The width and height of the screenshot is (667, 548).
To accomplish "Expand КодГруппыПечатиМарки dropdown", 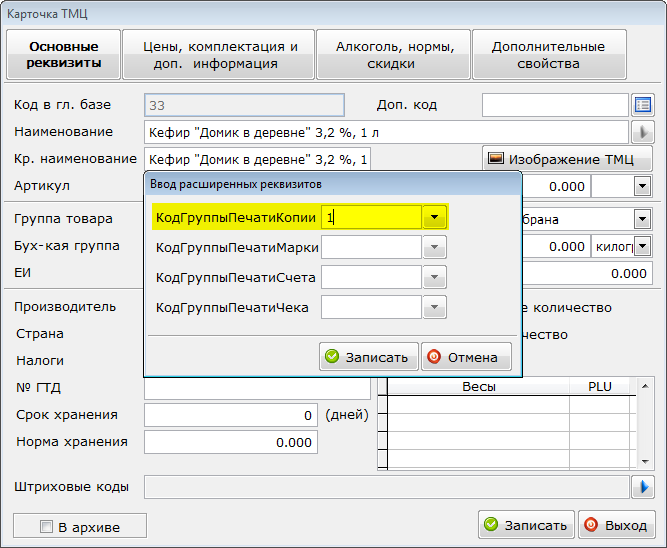I will coord(434,247).
